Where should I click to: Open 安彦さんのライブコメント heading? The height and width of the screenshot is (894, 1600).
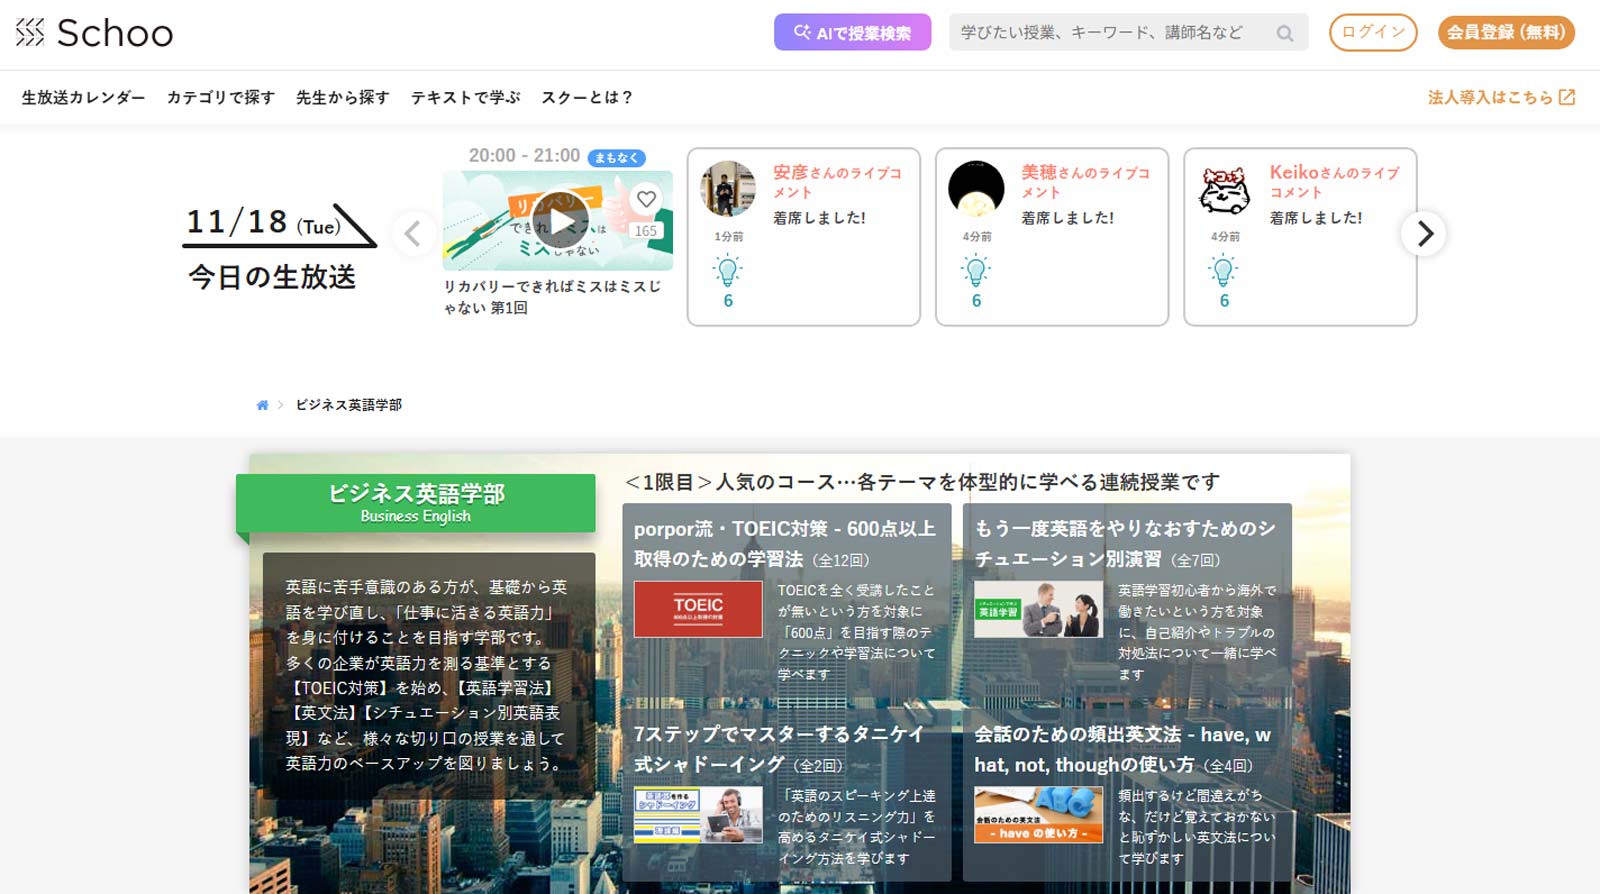tap(838, 182)
